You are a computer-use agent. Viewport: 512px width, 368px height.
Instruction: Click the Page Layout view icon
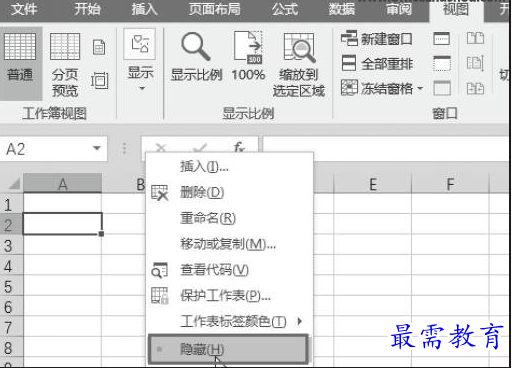[x=99, y=47]
